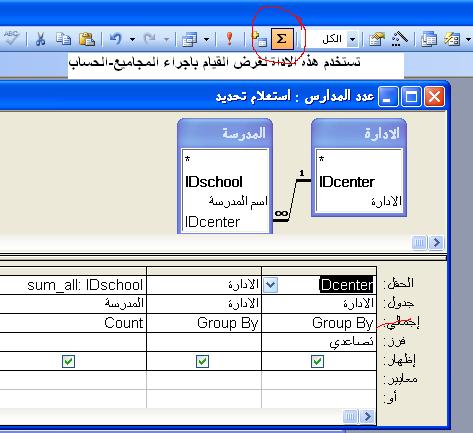473x433 pixels.
Task: Click the Build wand icon
Action: [x=399, y=39]
